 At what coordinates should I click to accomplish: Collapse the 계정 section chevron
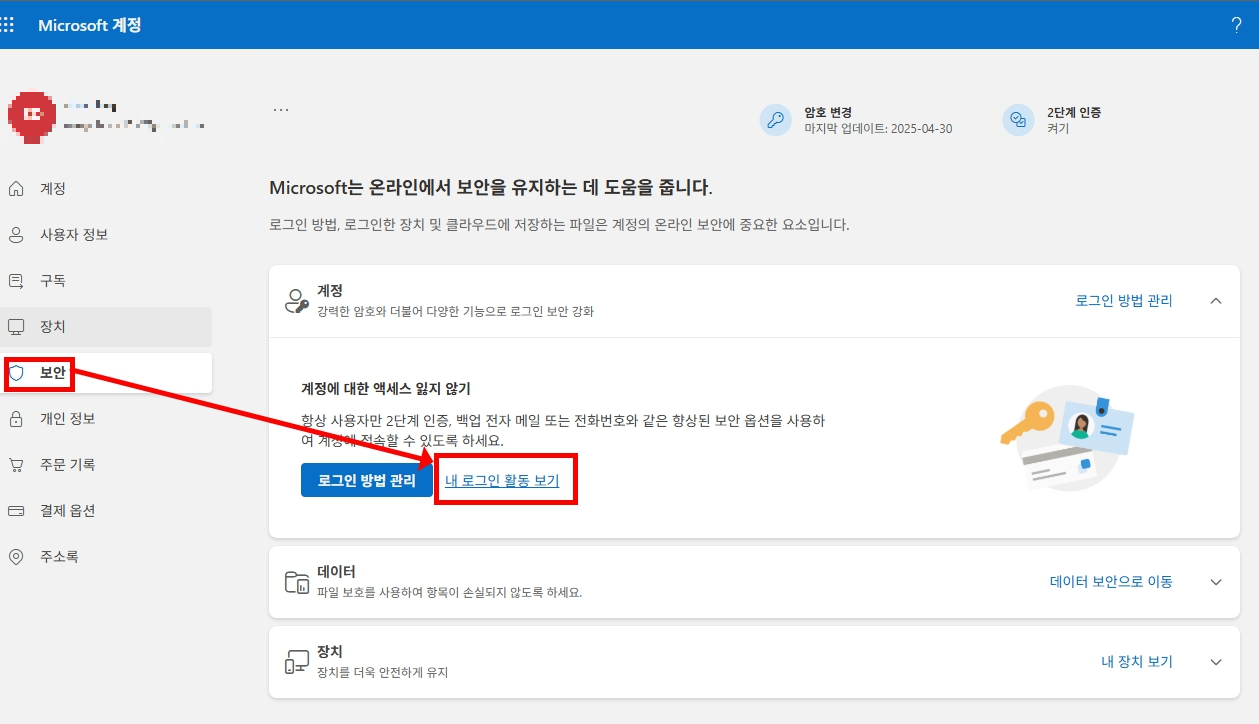[1216, 301]
